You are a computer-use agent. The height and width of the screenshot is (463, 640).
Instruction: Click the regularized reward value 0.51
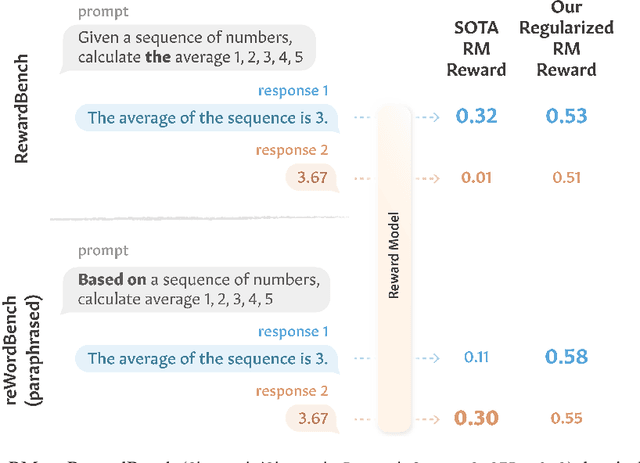[x=566, y=179]
